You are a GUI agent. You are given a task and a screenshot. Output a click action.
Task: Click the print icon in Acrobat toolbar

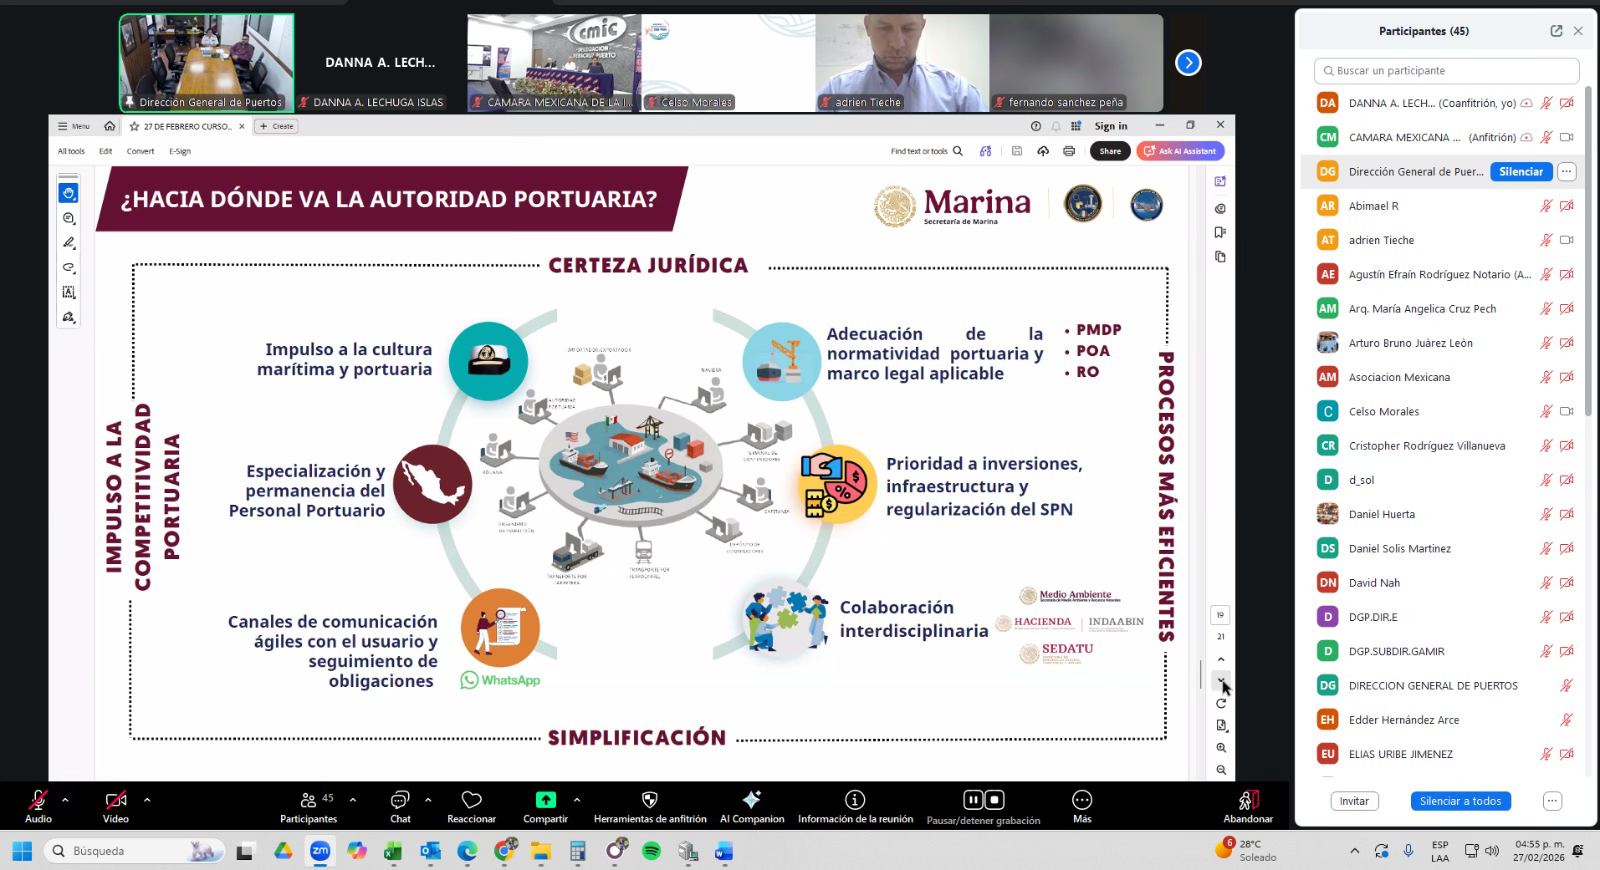click(x=1069, y=151)
